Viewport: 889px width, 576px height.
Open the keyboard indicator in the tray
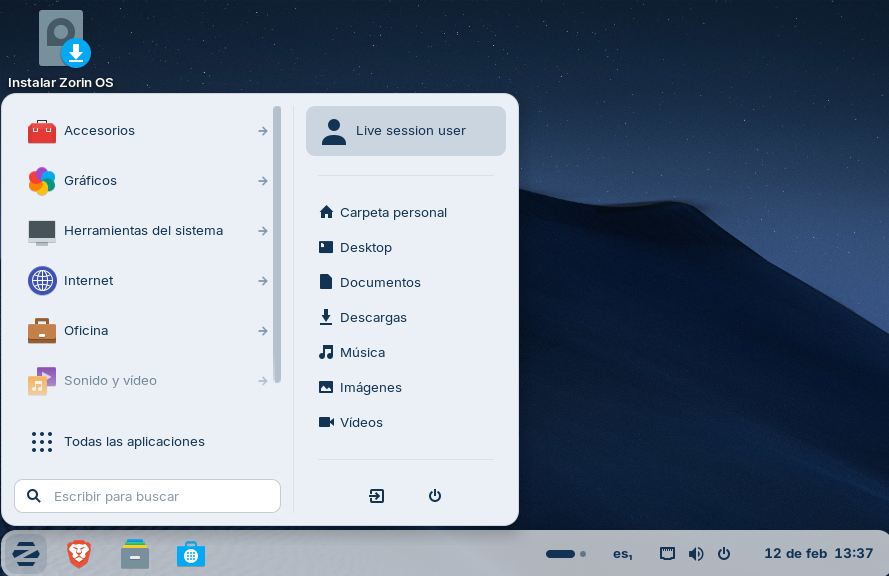click(667, 553)
